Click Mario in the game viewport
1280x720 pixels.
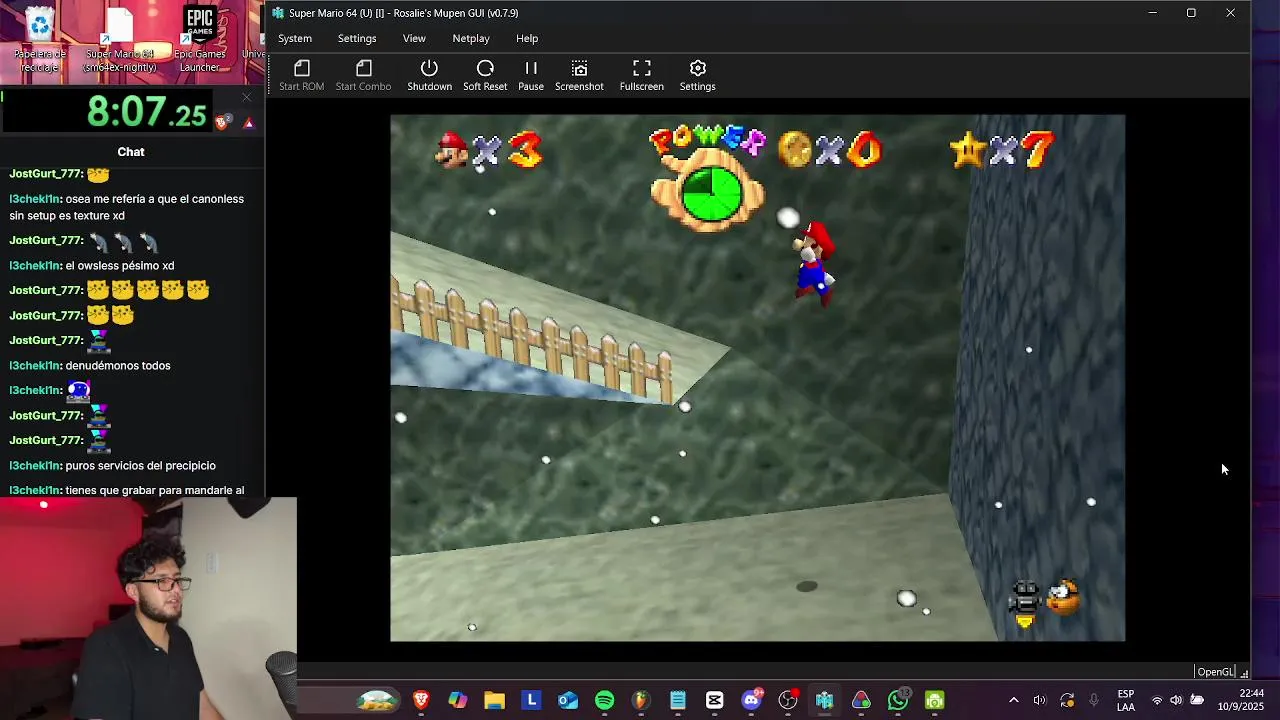(814, 262)
